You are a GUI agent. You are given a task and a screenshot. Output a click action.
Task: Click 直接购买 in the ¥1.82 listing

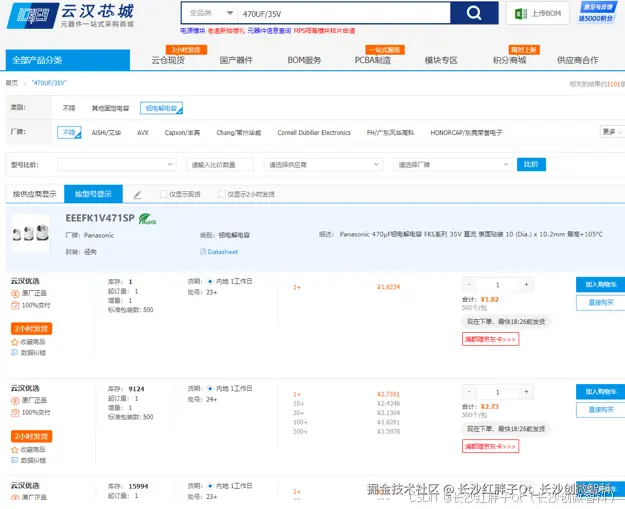pos(600,303)
